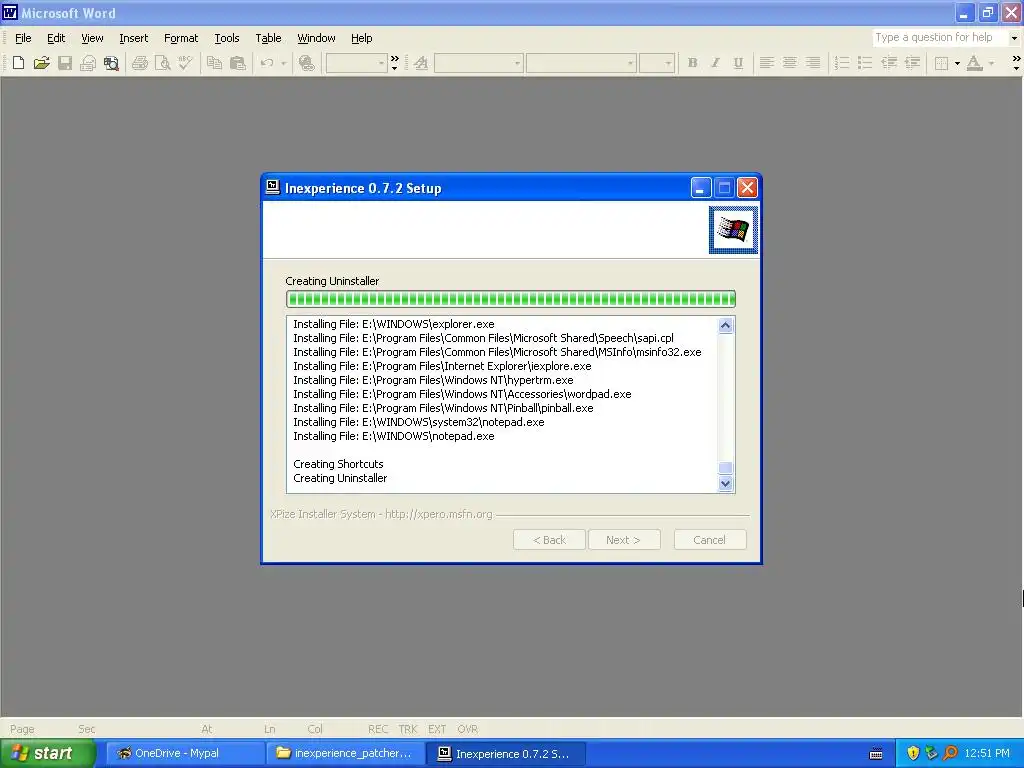Open the Border style dropdown arrow
The height and width of the screenshot is (768, 1024).
957,63
